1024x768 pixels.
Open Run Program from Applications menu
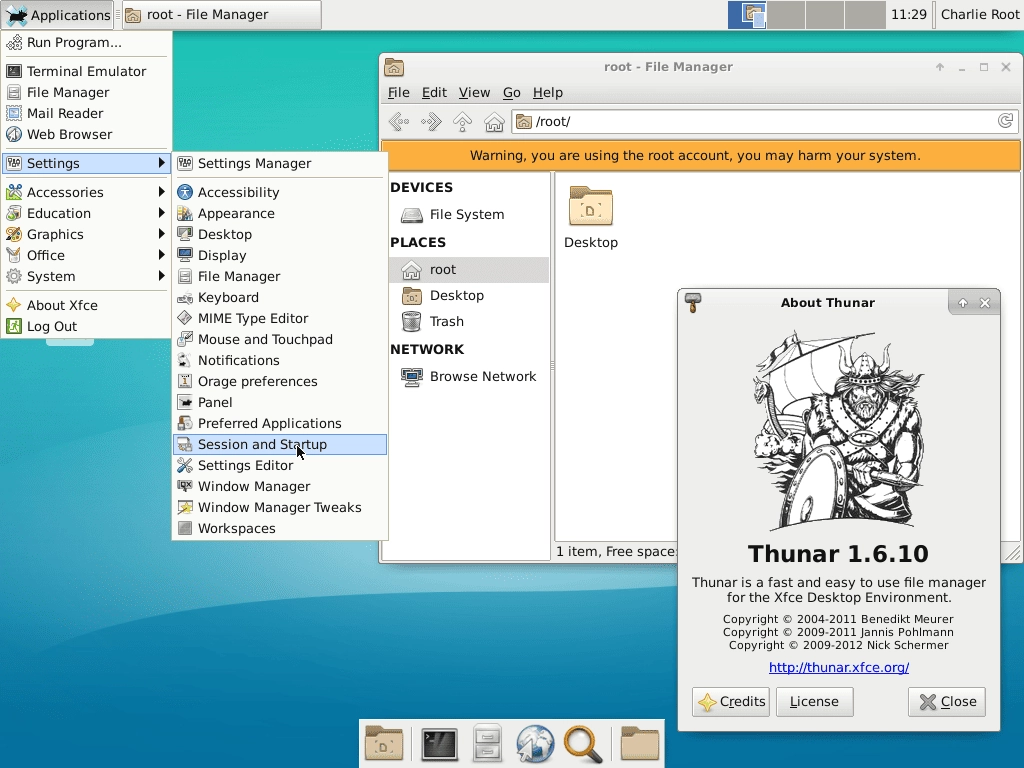point(86,43)
